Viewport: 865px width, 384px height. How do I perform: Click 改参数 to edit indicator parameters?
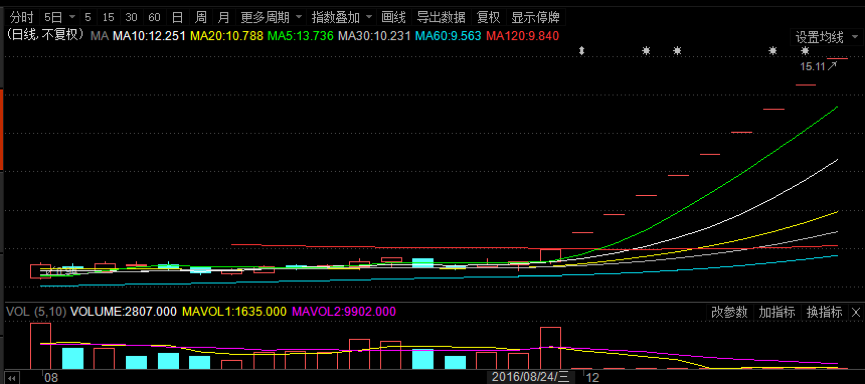pos(729,312)
